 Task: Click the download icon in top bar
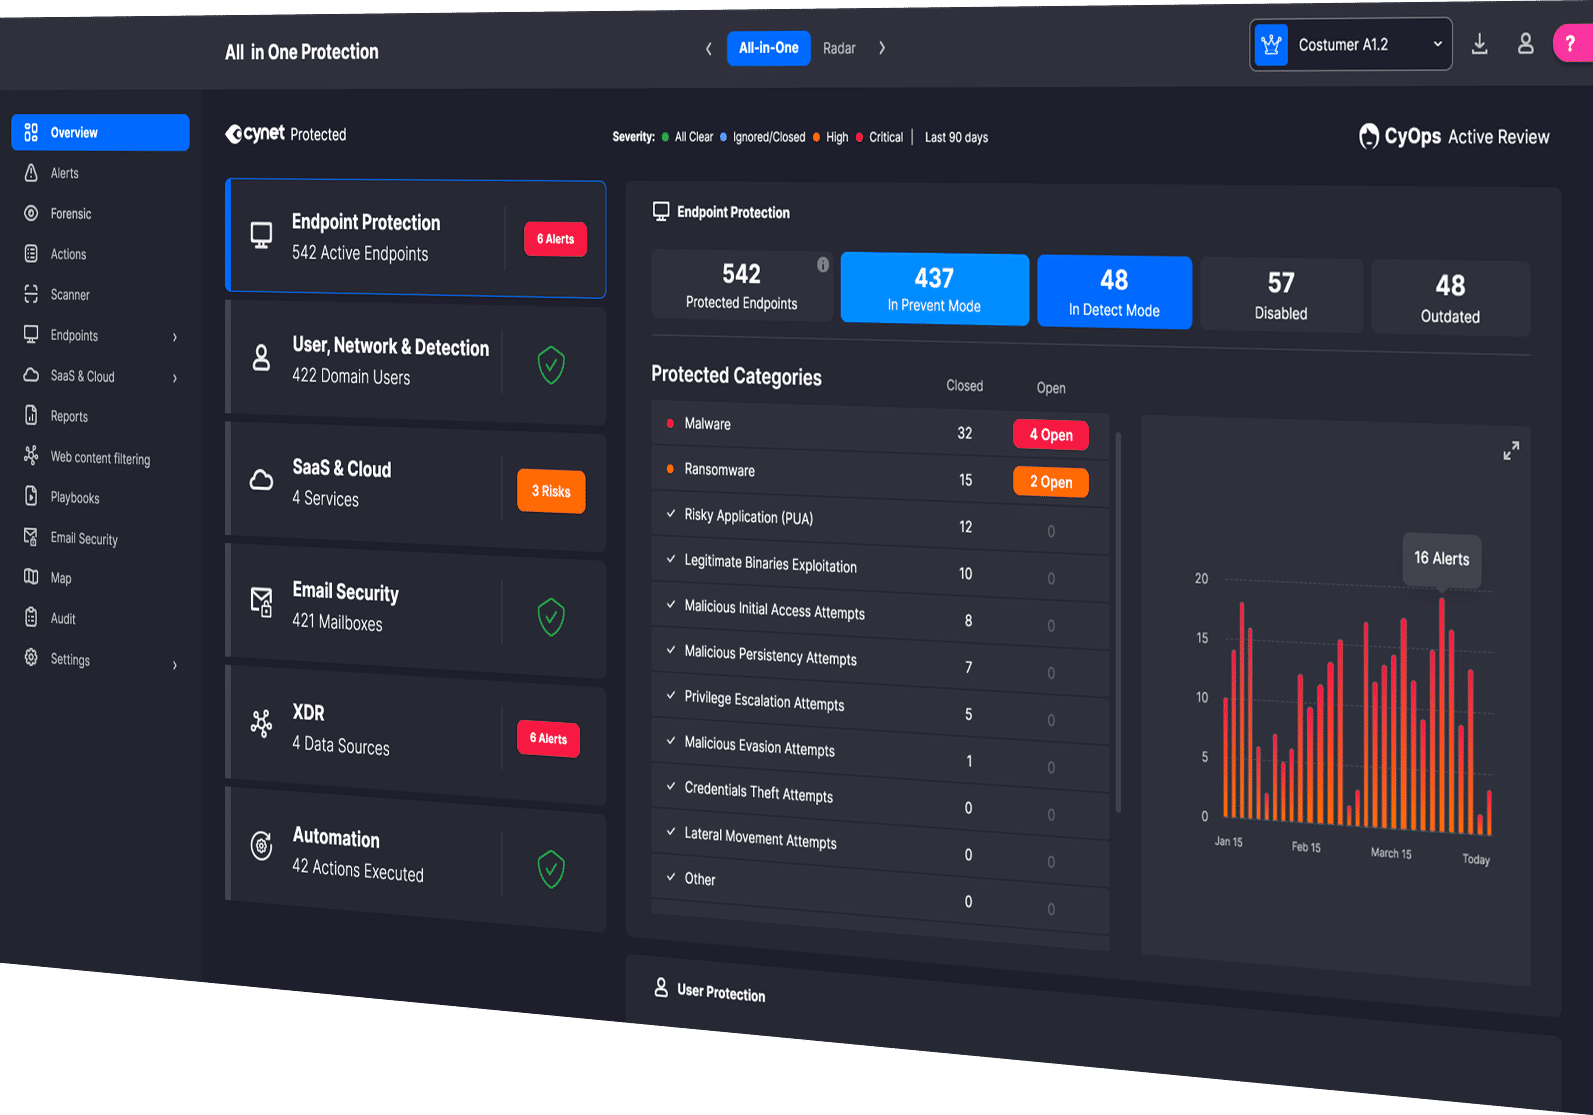click(1479, 45)
